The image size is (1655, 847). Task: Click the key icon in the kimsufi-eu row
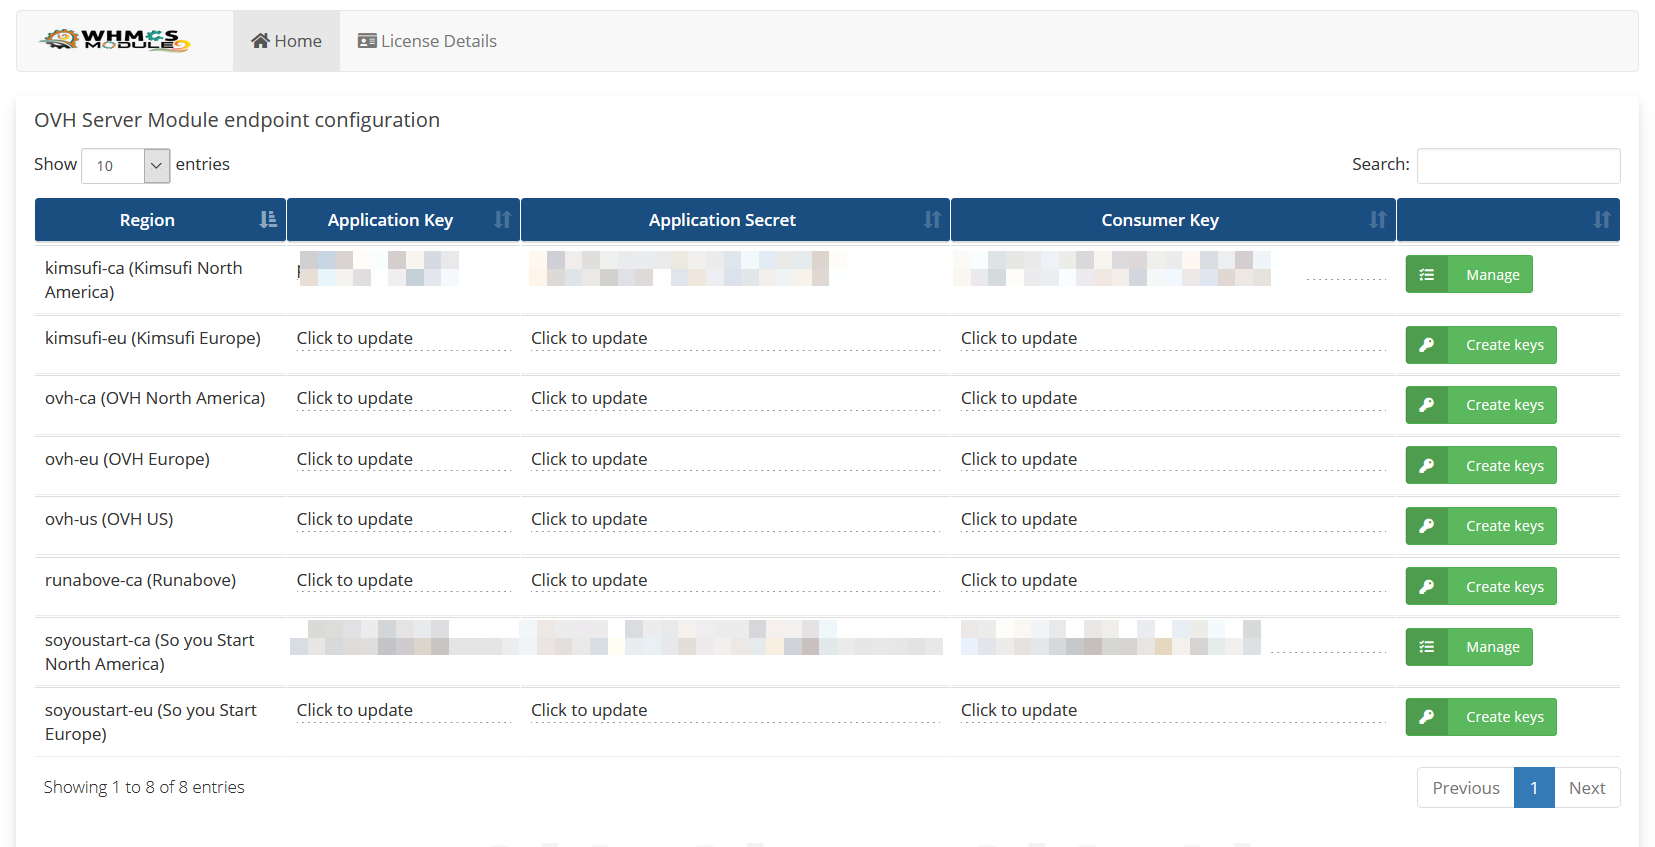point(1427,345)
